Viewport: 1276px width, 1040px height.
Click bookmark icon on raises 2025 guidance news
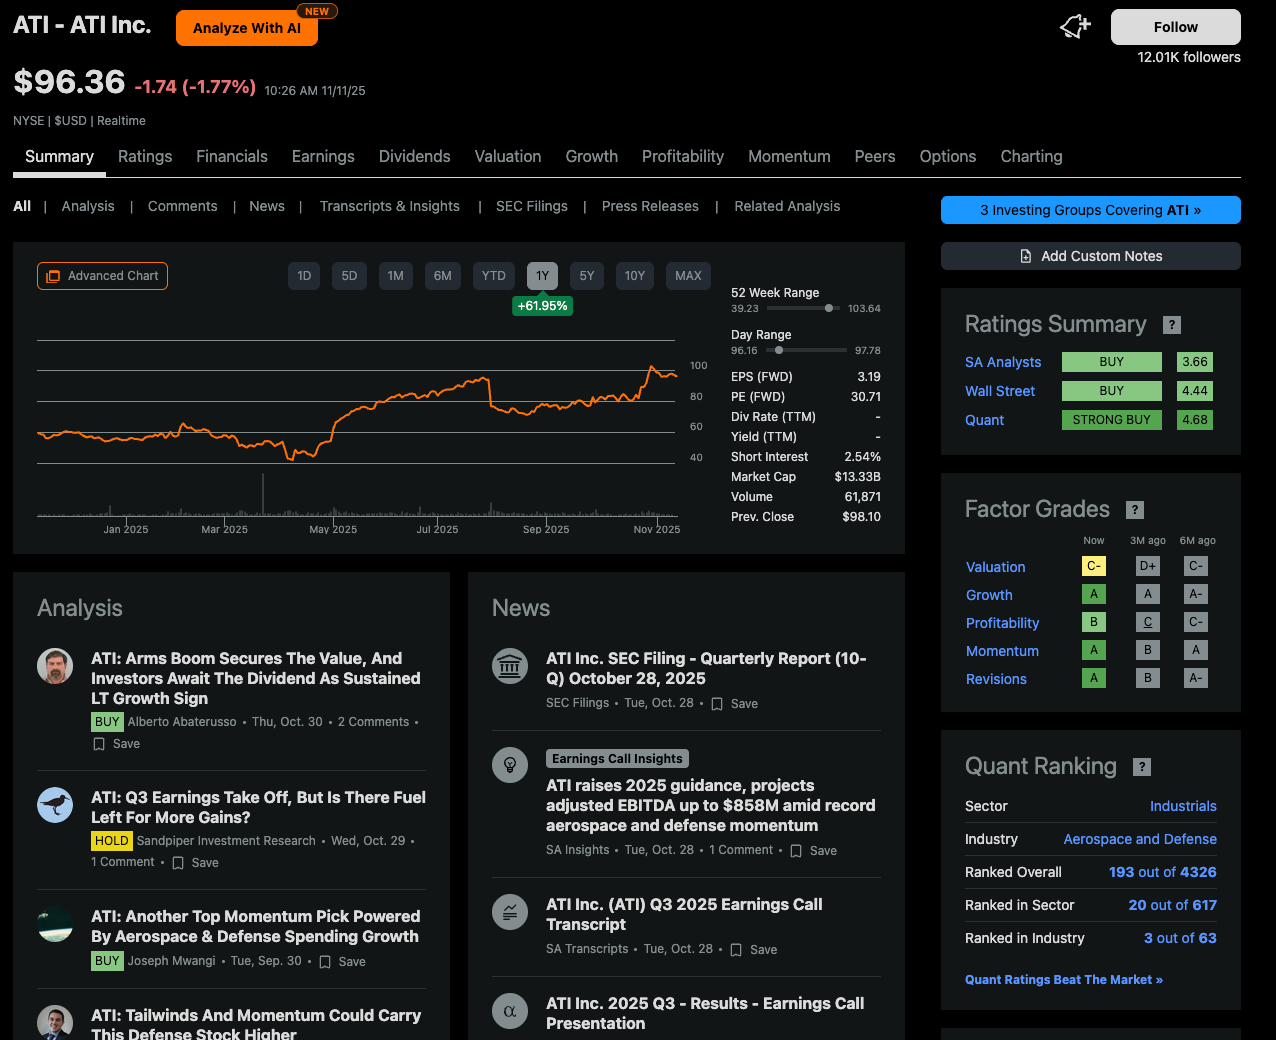[x=796, y=851]
